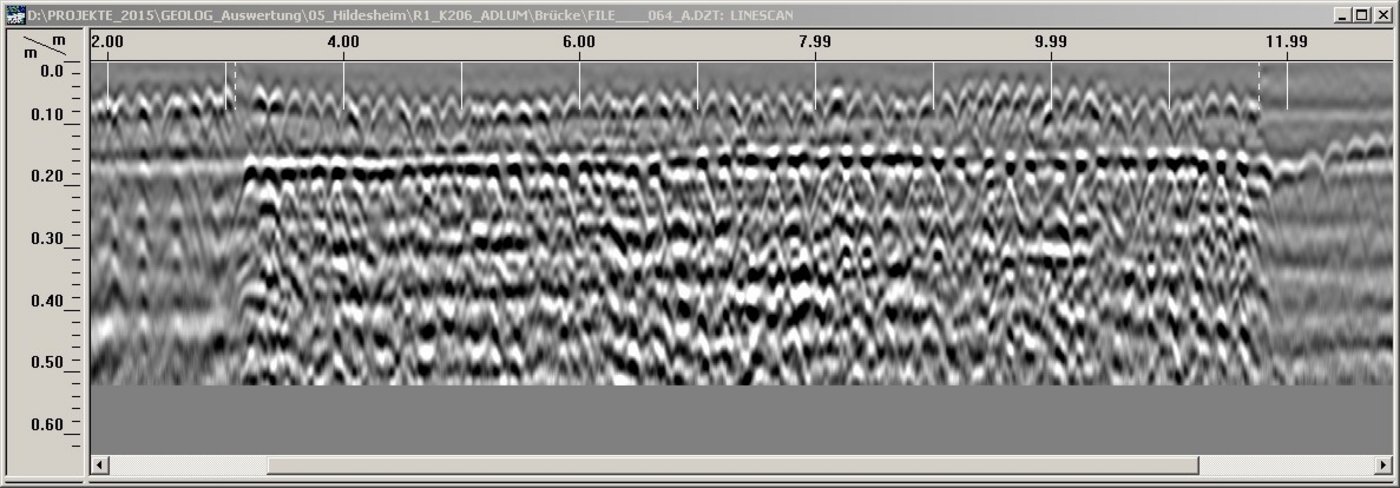Click the m/m axis unit indicator
The width and height of the screenshot is (1400, 488).
tap(45, 46)
